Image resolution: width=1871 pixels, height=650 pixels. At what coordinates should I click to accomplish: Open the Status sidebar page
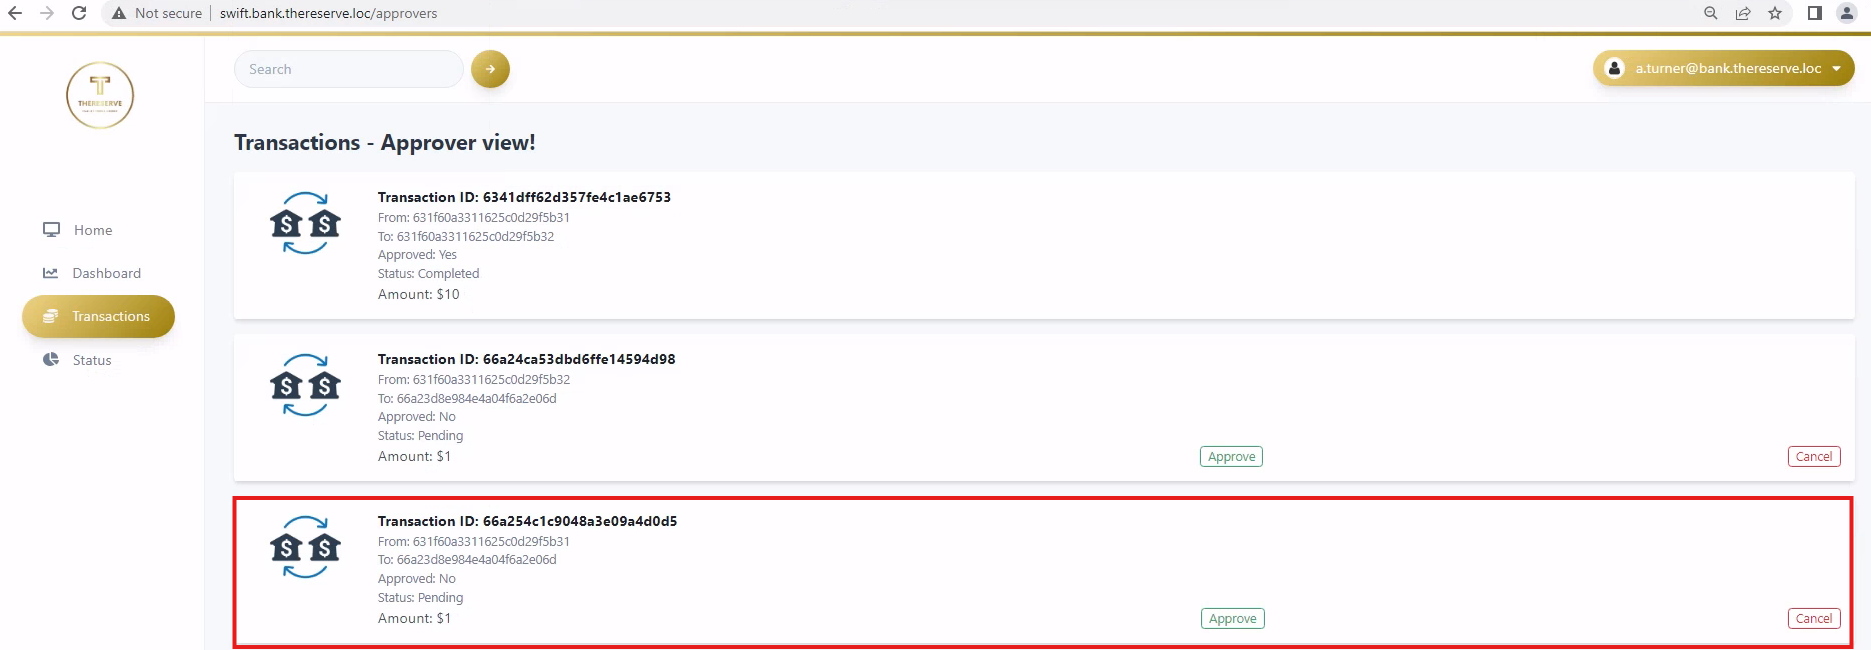pos(91,360)
